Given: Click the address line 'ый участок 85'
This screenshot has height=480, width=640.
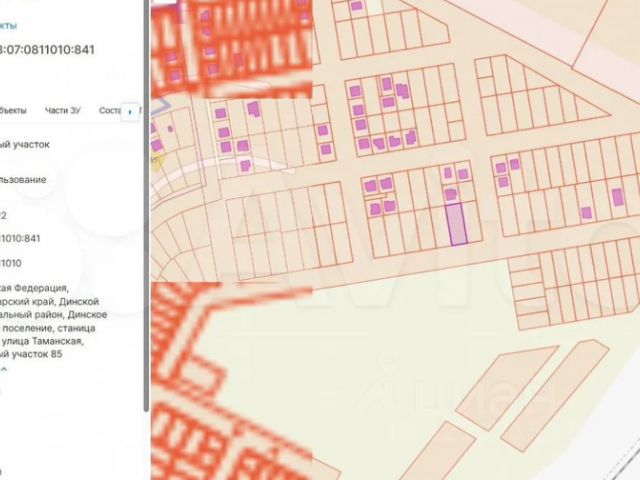Looking at the screenshot, I should tap(31, 354).
